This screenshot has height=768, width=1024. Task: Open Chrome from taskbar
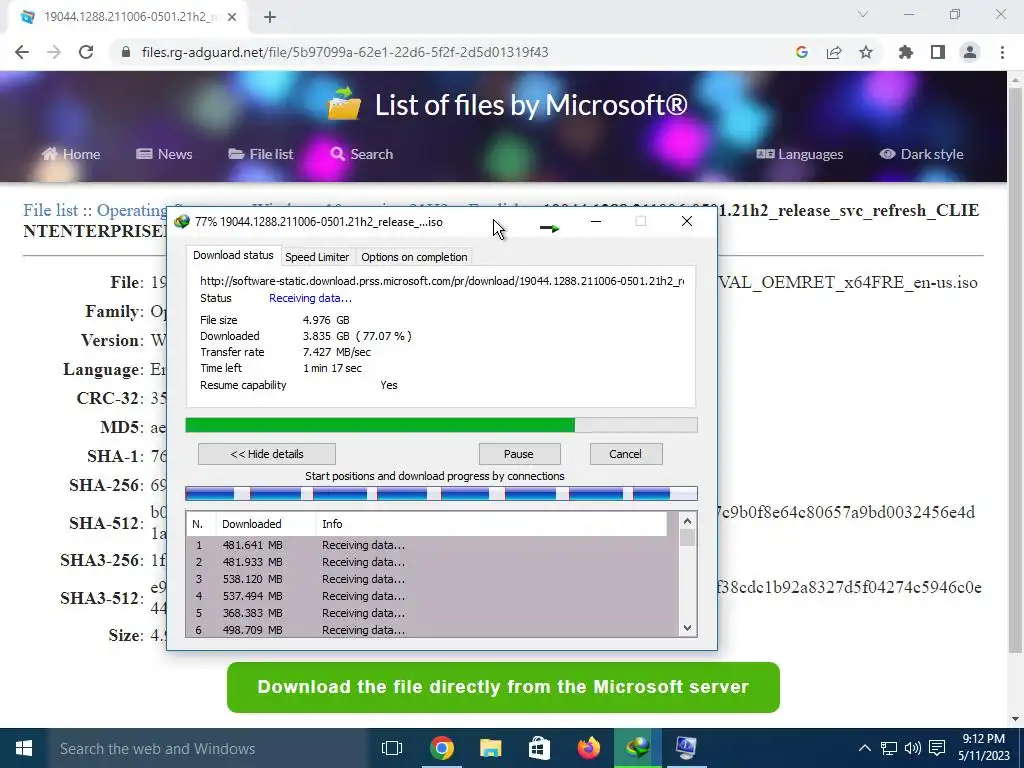tap(441, 748)
